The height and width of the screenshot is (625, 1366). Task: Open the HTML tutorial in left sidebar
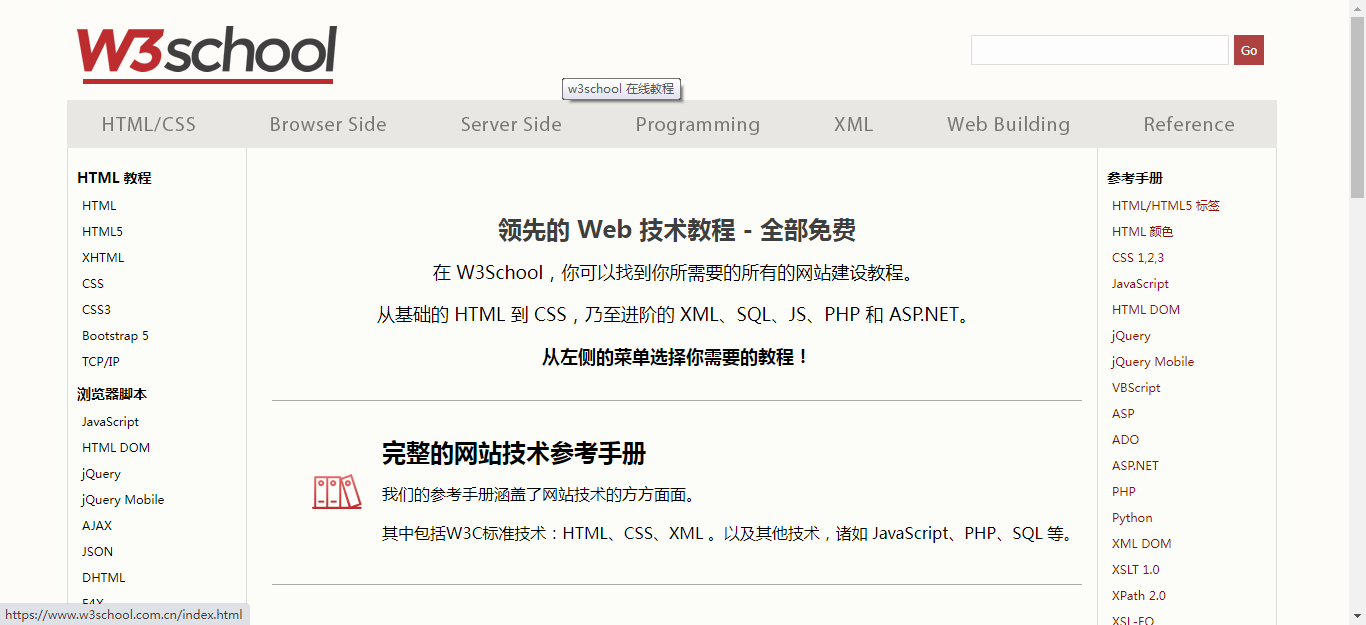point(99,205)
